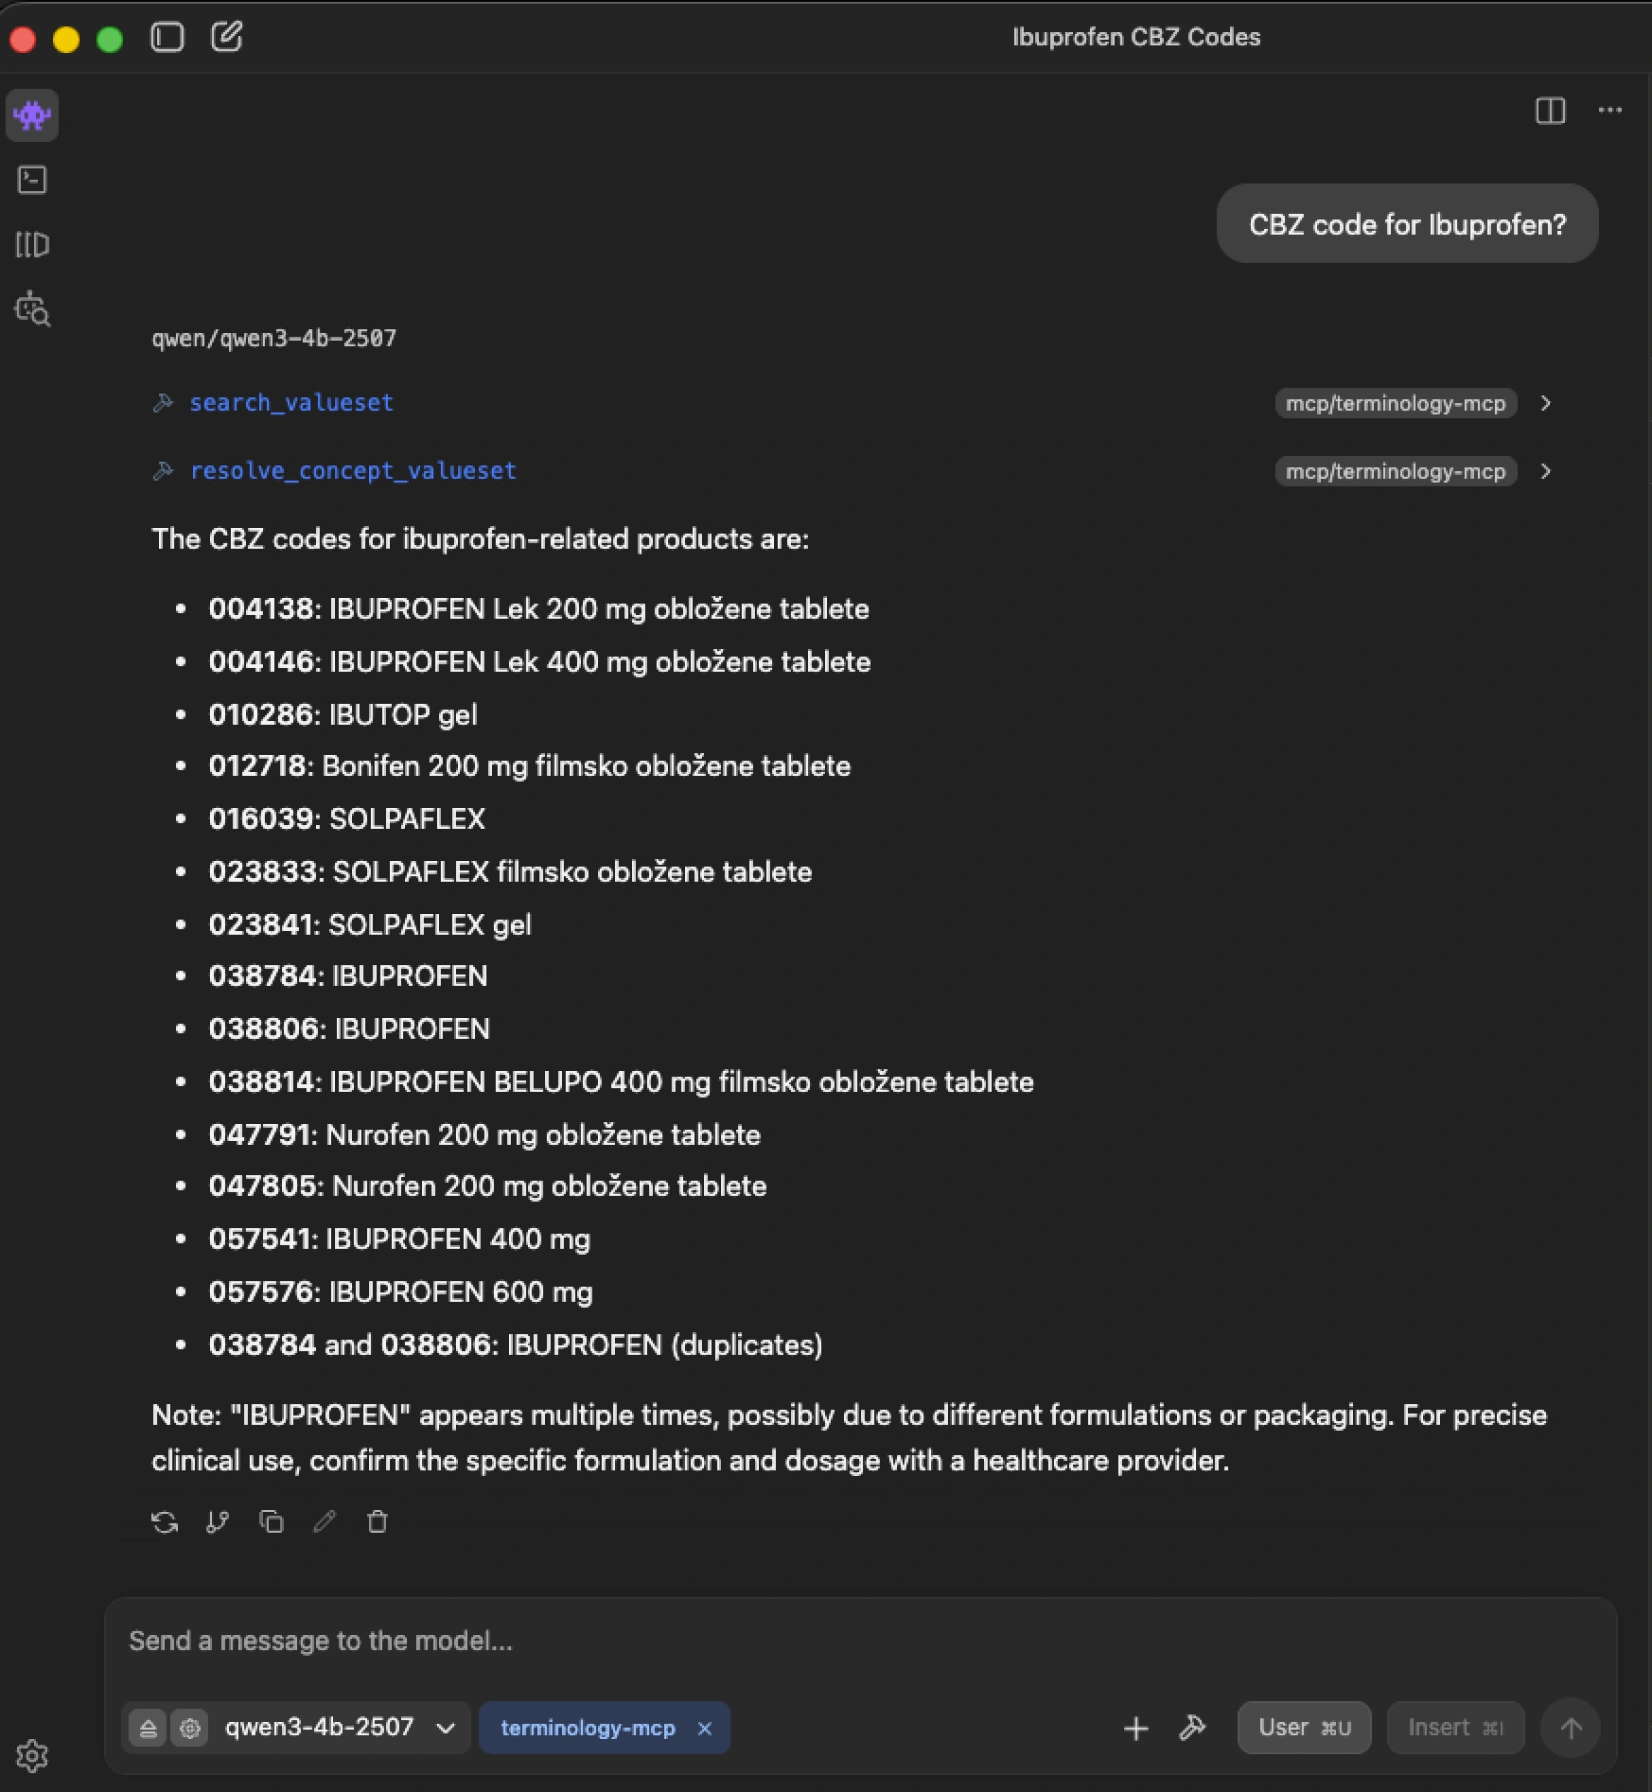Open the My Models library icon

33,245
